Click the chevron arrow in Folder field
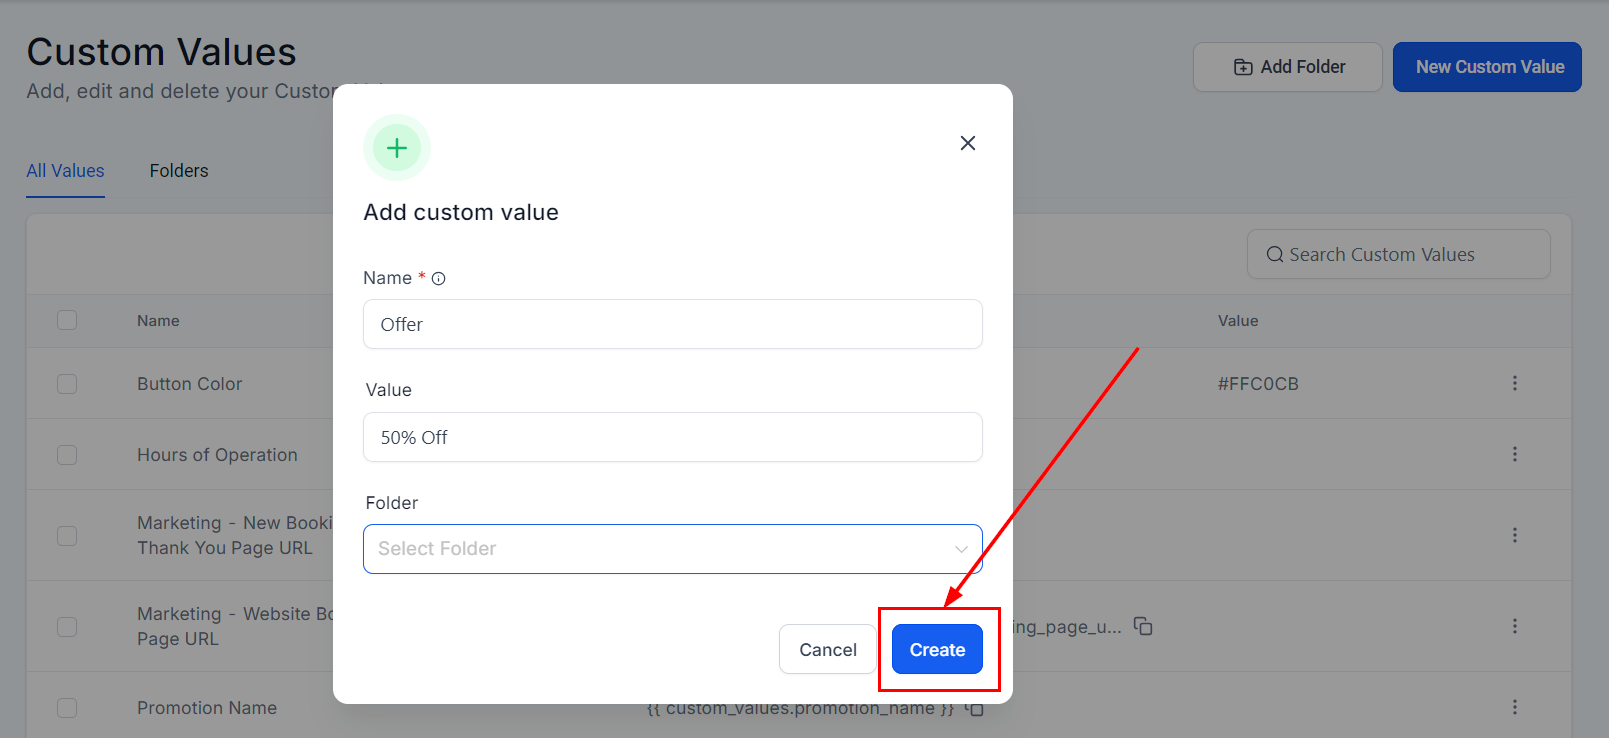The width and height of the screenshot is (1609, 738). pos(961,549)
